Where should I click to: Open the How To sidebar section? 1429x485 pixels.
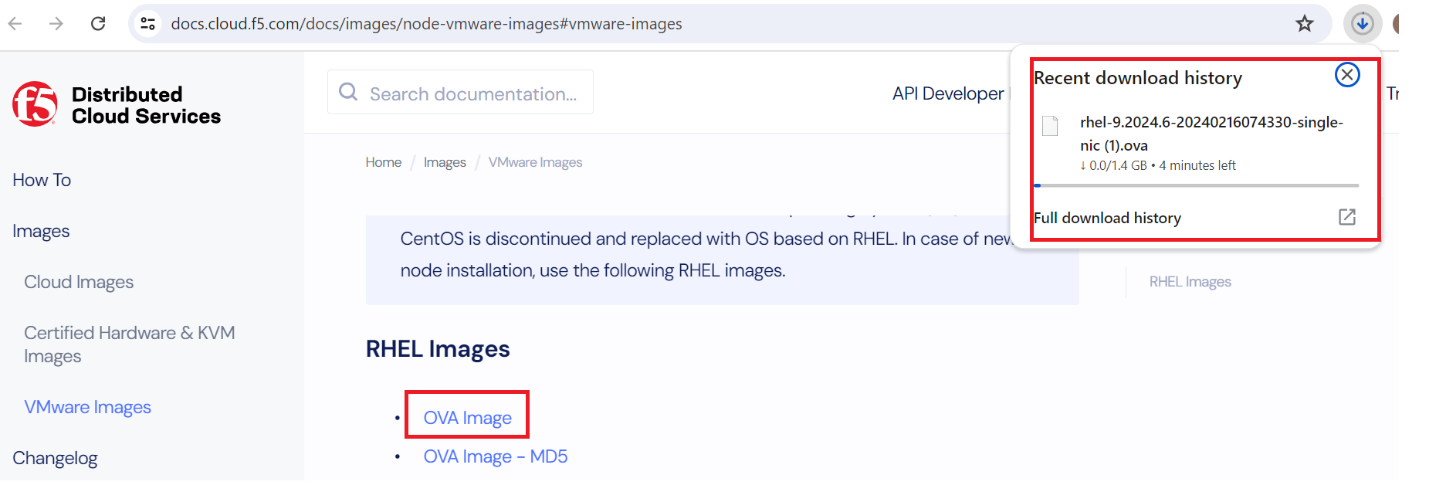(x=42, y=180)
